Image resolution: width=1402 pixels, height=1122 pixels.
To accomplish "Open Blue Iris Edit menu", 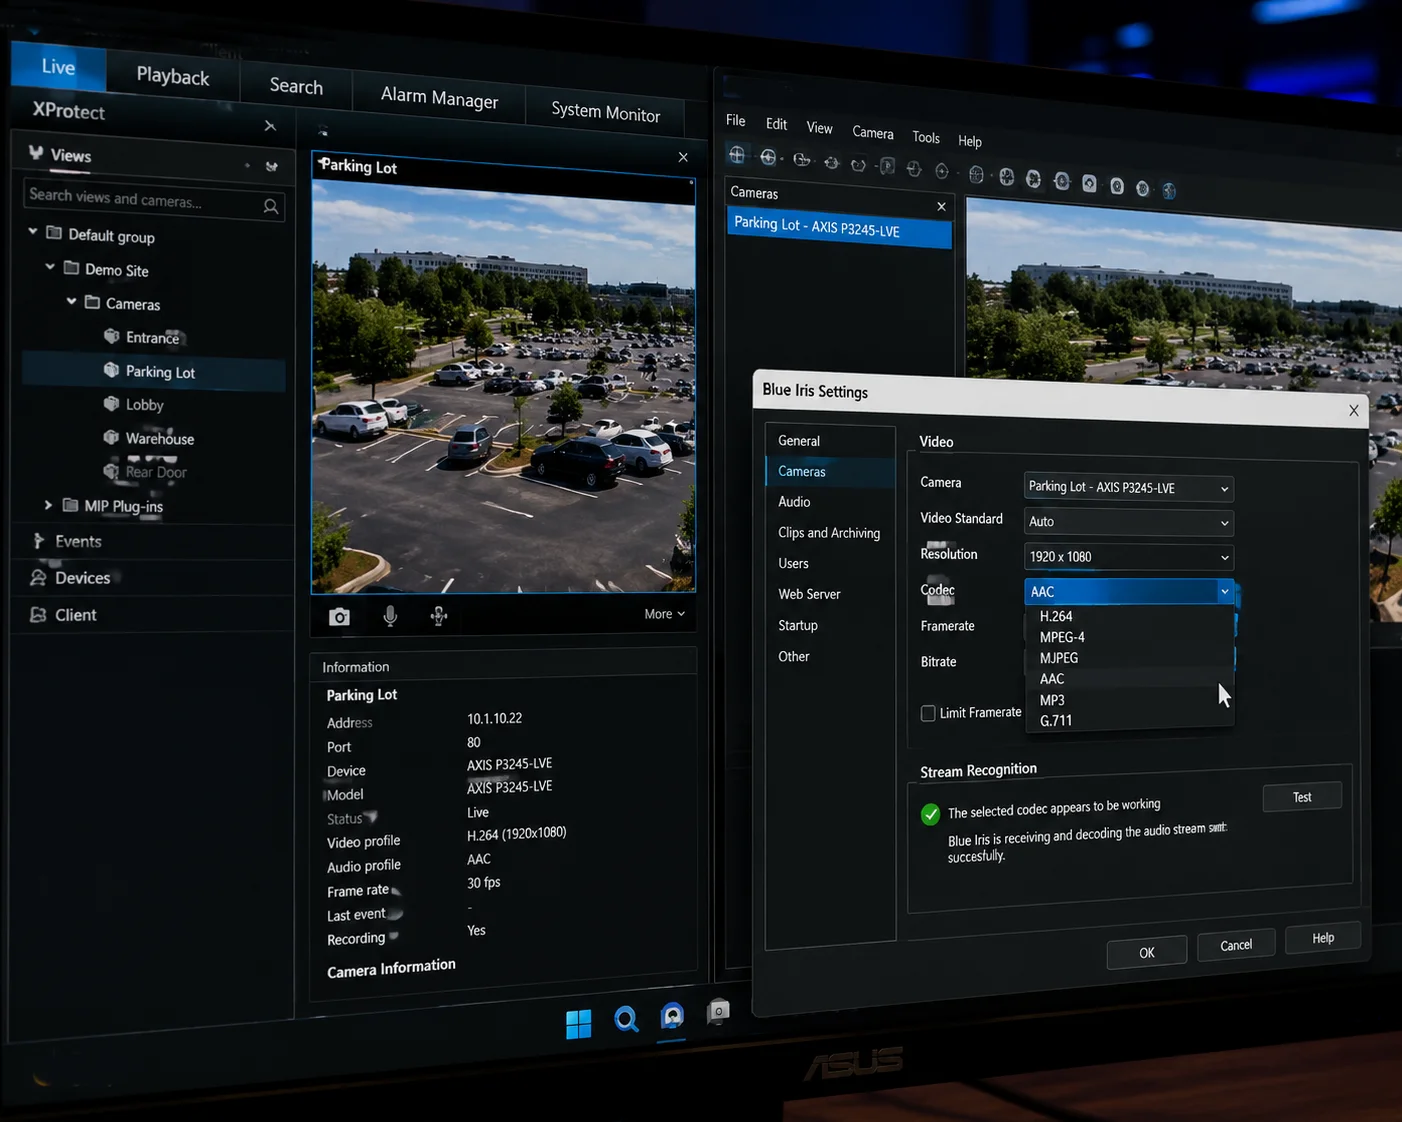I will [776, 123].
